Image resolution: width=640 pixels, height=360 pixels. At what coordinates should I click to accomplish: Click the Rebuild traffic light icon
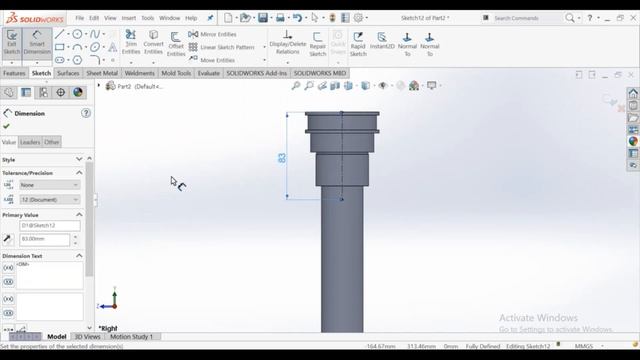coord(332,18)
